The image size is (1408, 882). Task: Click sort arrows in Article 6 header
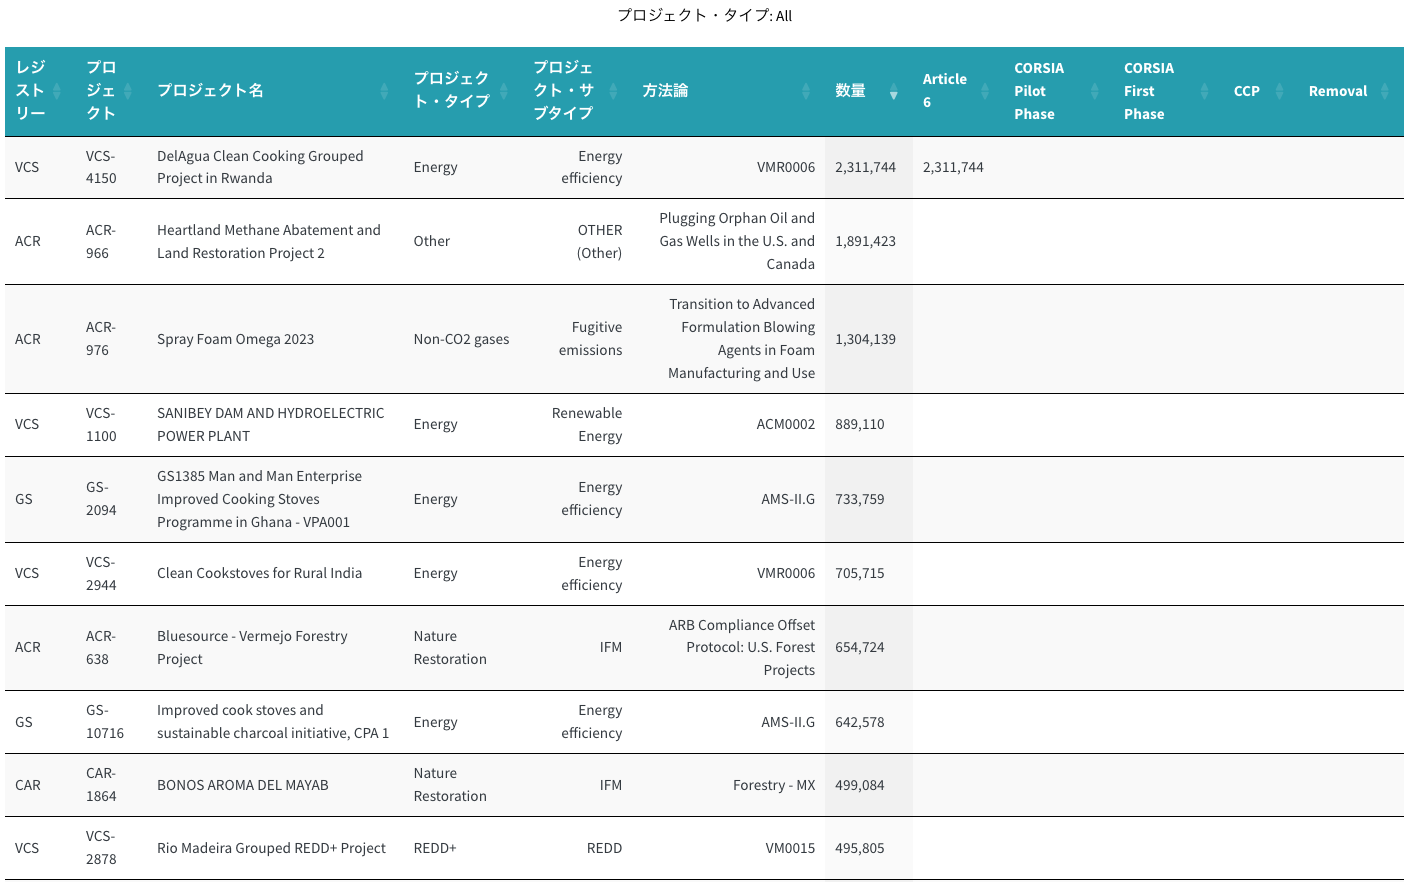click(x=985, y=91)
